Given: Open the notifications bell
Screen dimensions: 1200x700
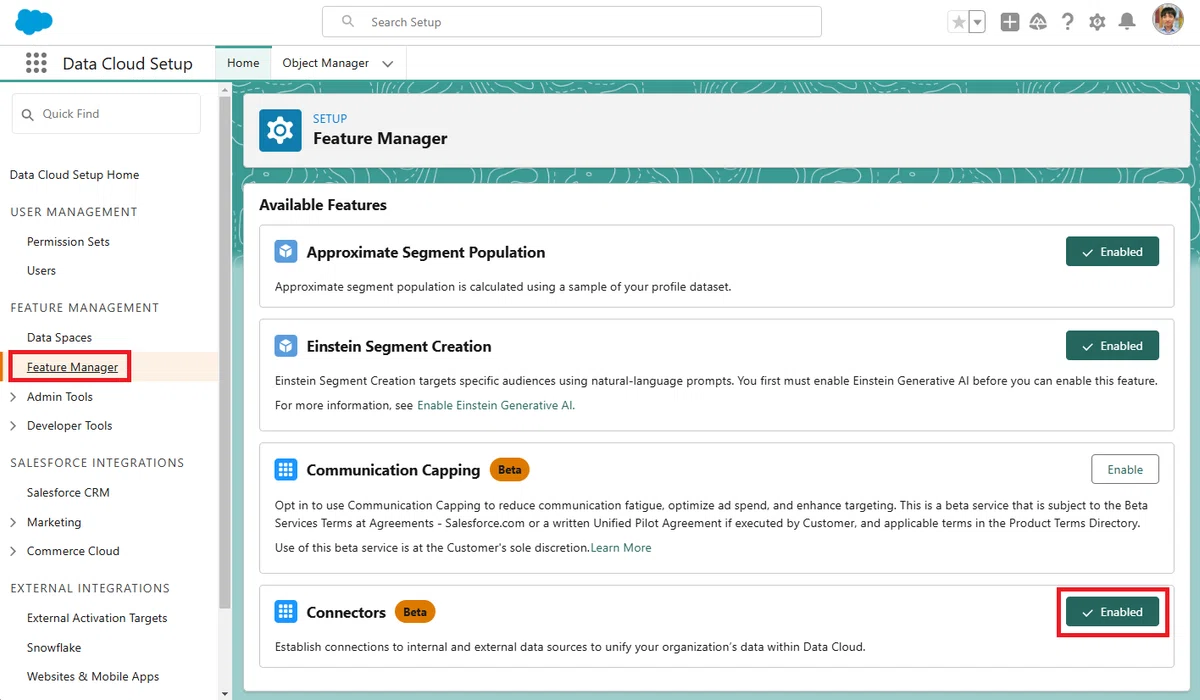Looking at the screenshot, I should pos(1127,22).
